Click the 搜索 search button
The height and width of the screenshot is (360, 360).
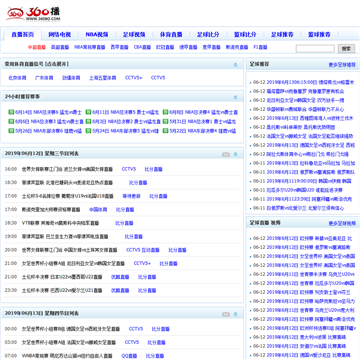coord(346,49)
